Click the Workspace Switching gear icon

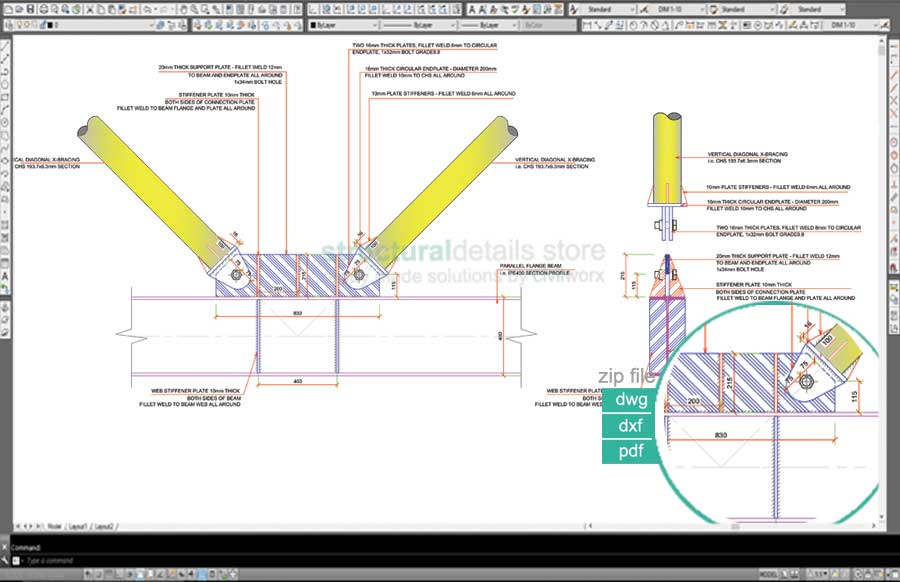pos(858,574)
